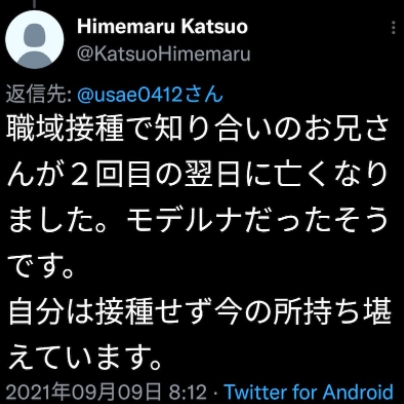The width and height of the screenshot is (404, 404).
Task: Open the more options three-dot menu
Action: tap(394, 28)
